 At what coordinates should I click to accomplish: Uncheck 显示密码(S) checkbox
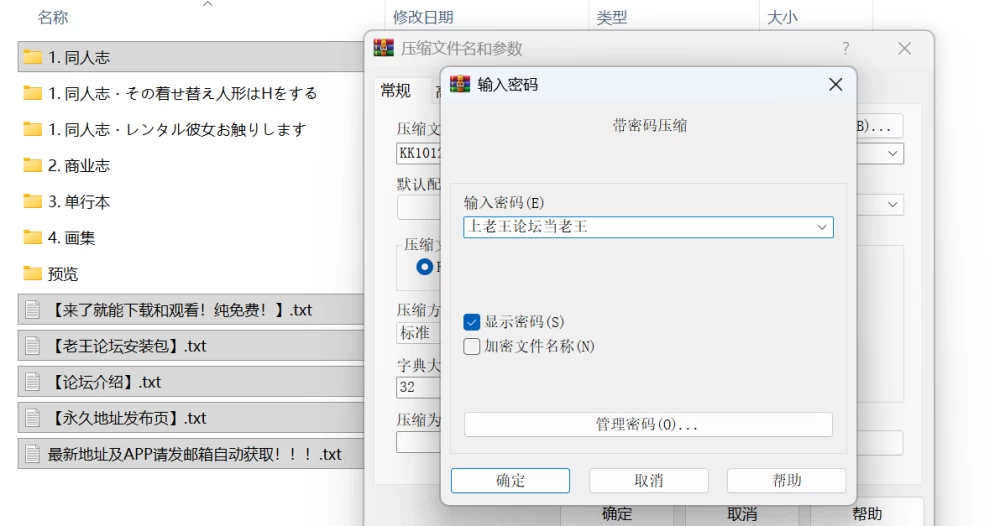click(471, 322)
